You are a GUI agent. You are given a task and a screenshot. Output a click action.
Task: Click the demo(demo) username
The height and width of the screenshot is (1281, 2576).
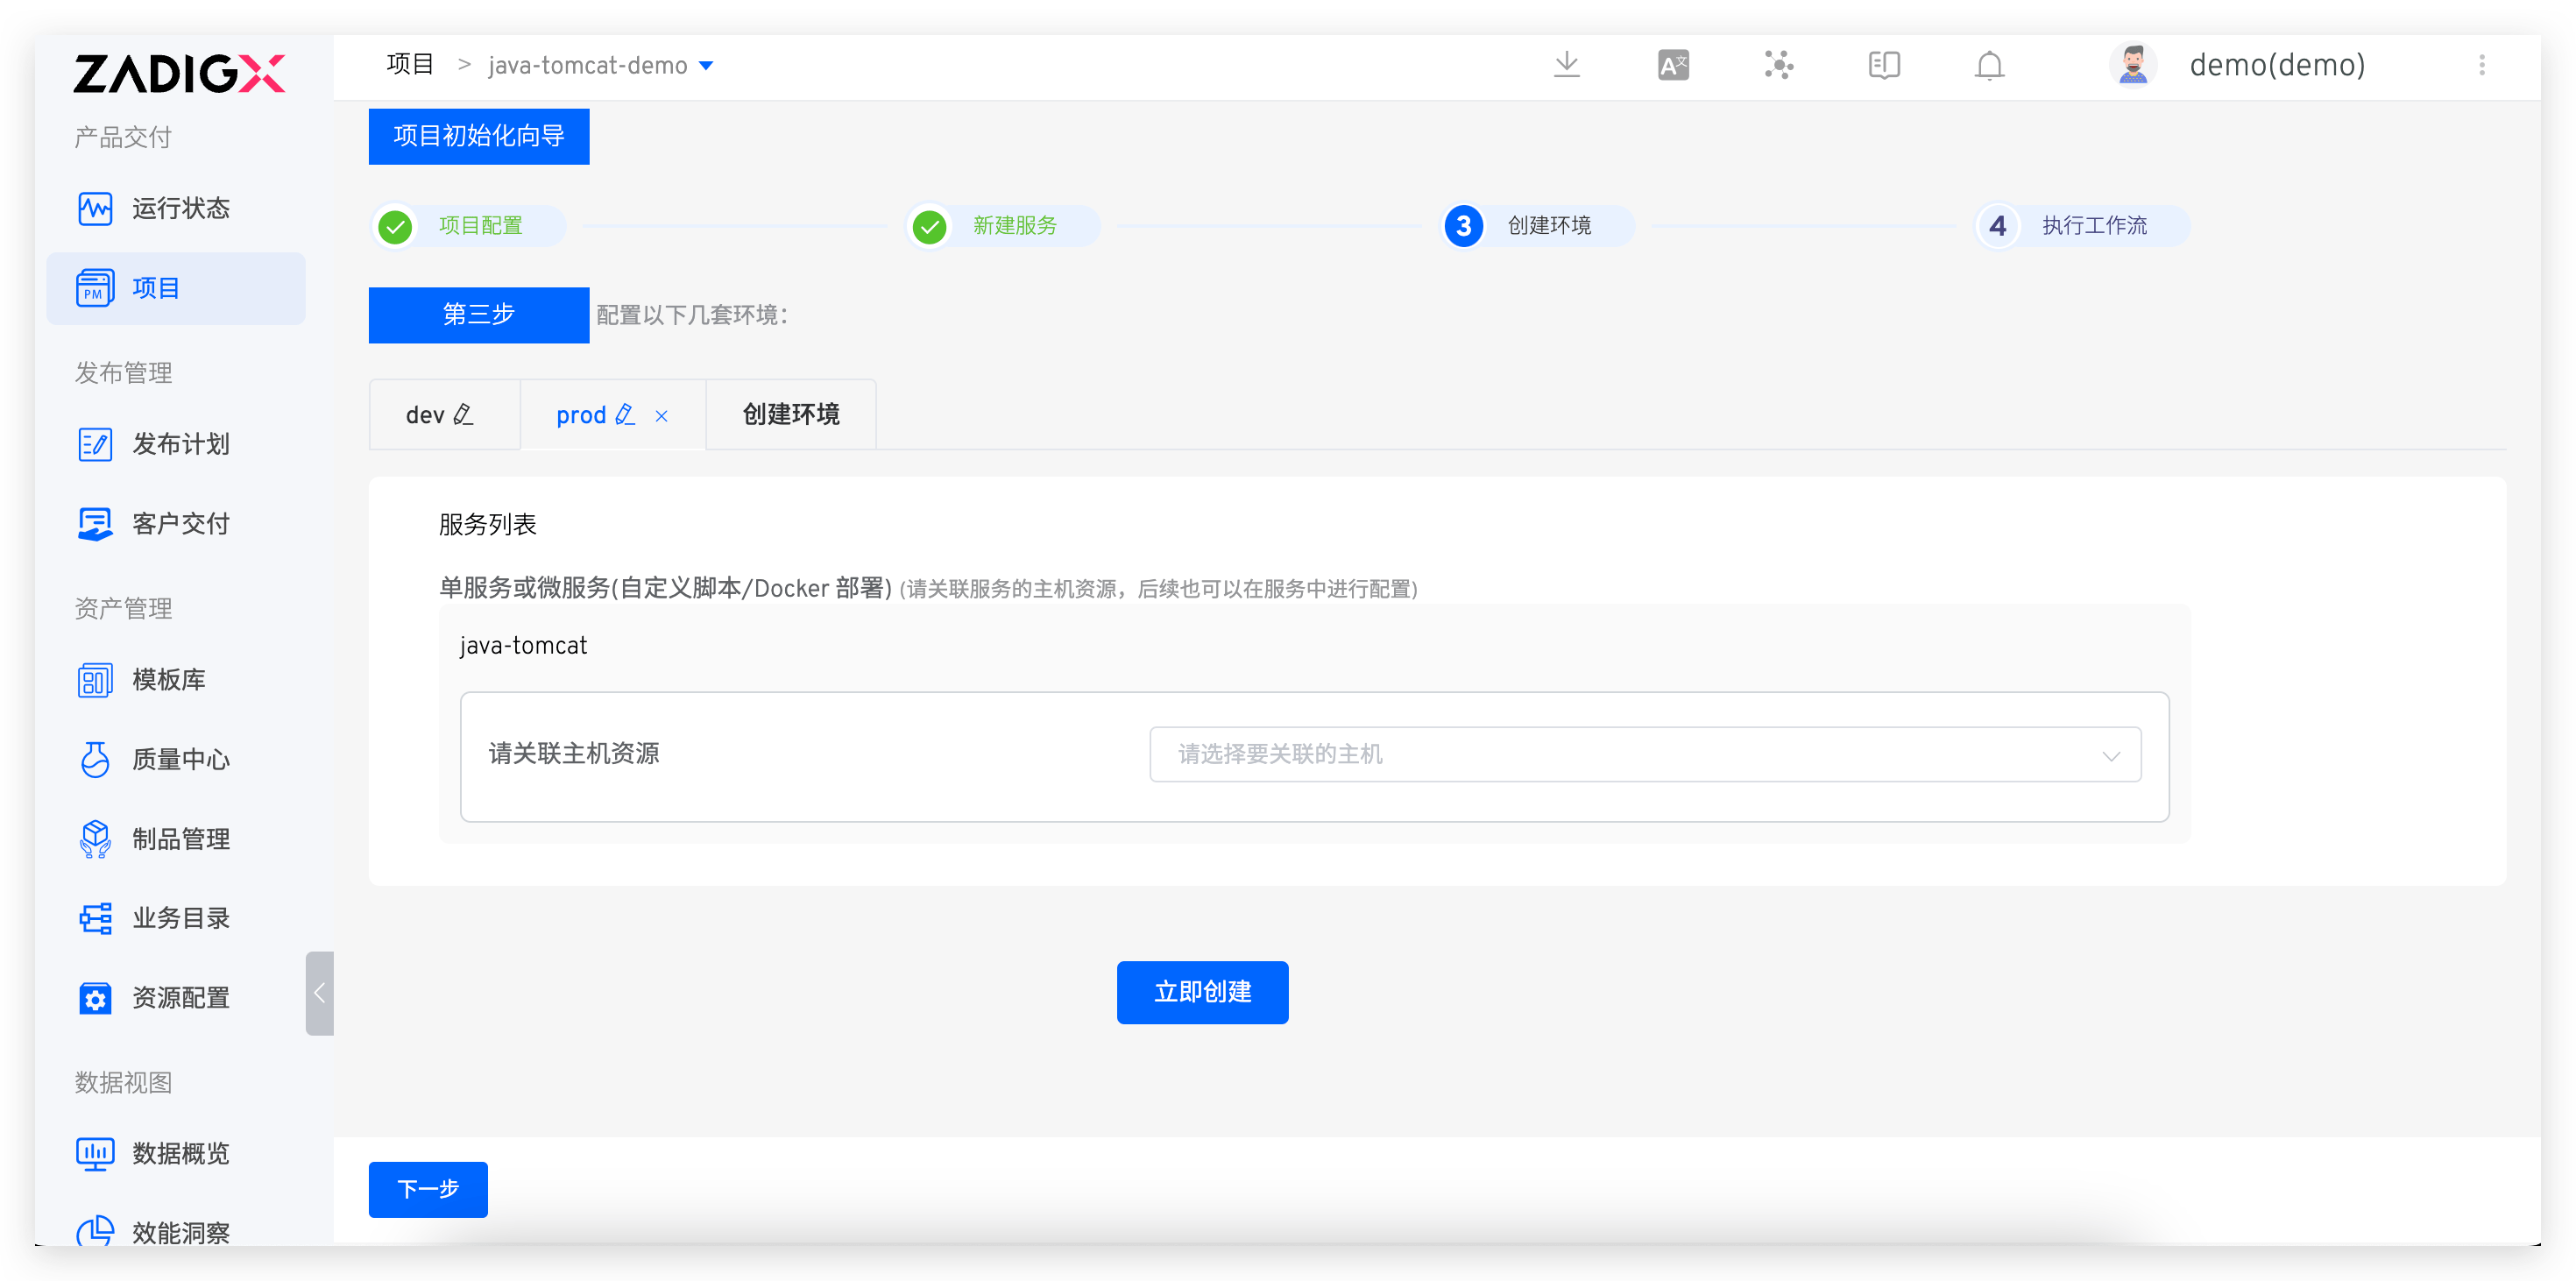click(x=2277, y=65)
